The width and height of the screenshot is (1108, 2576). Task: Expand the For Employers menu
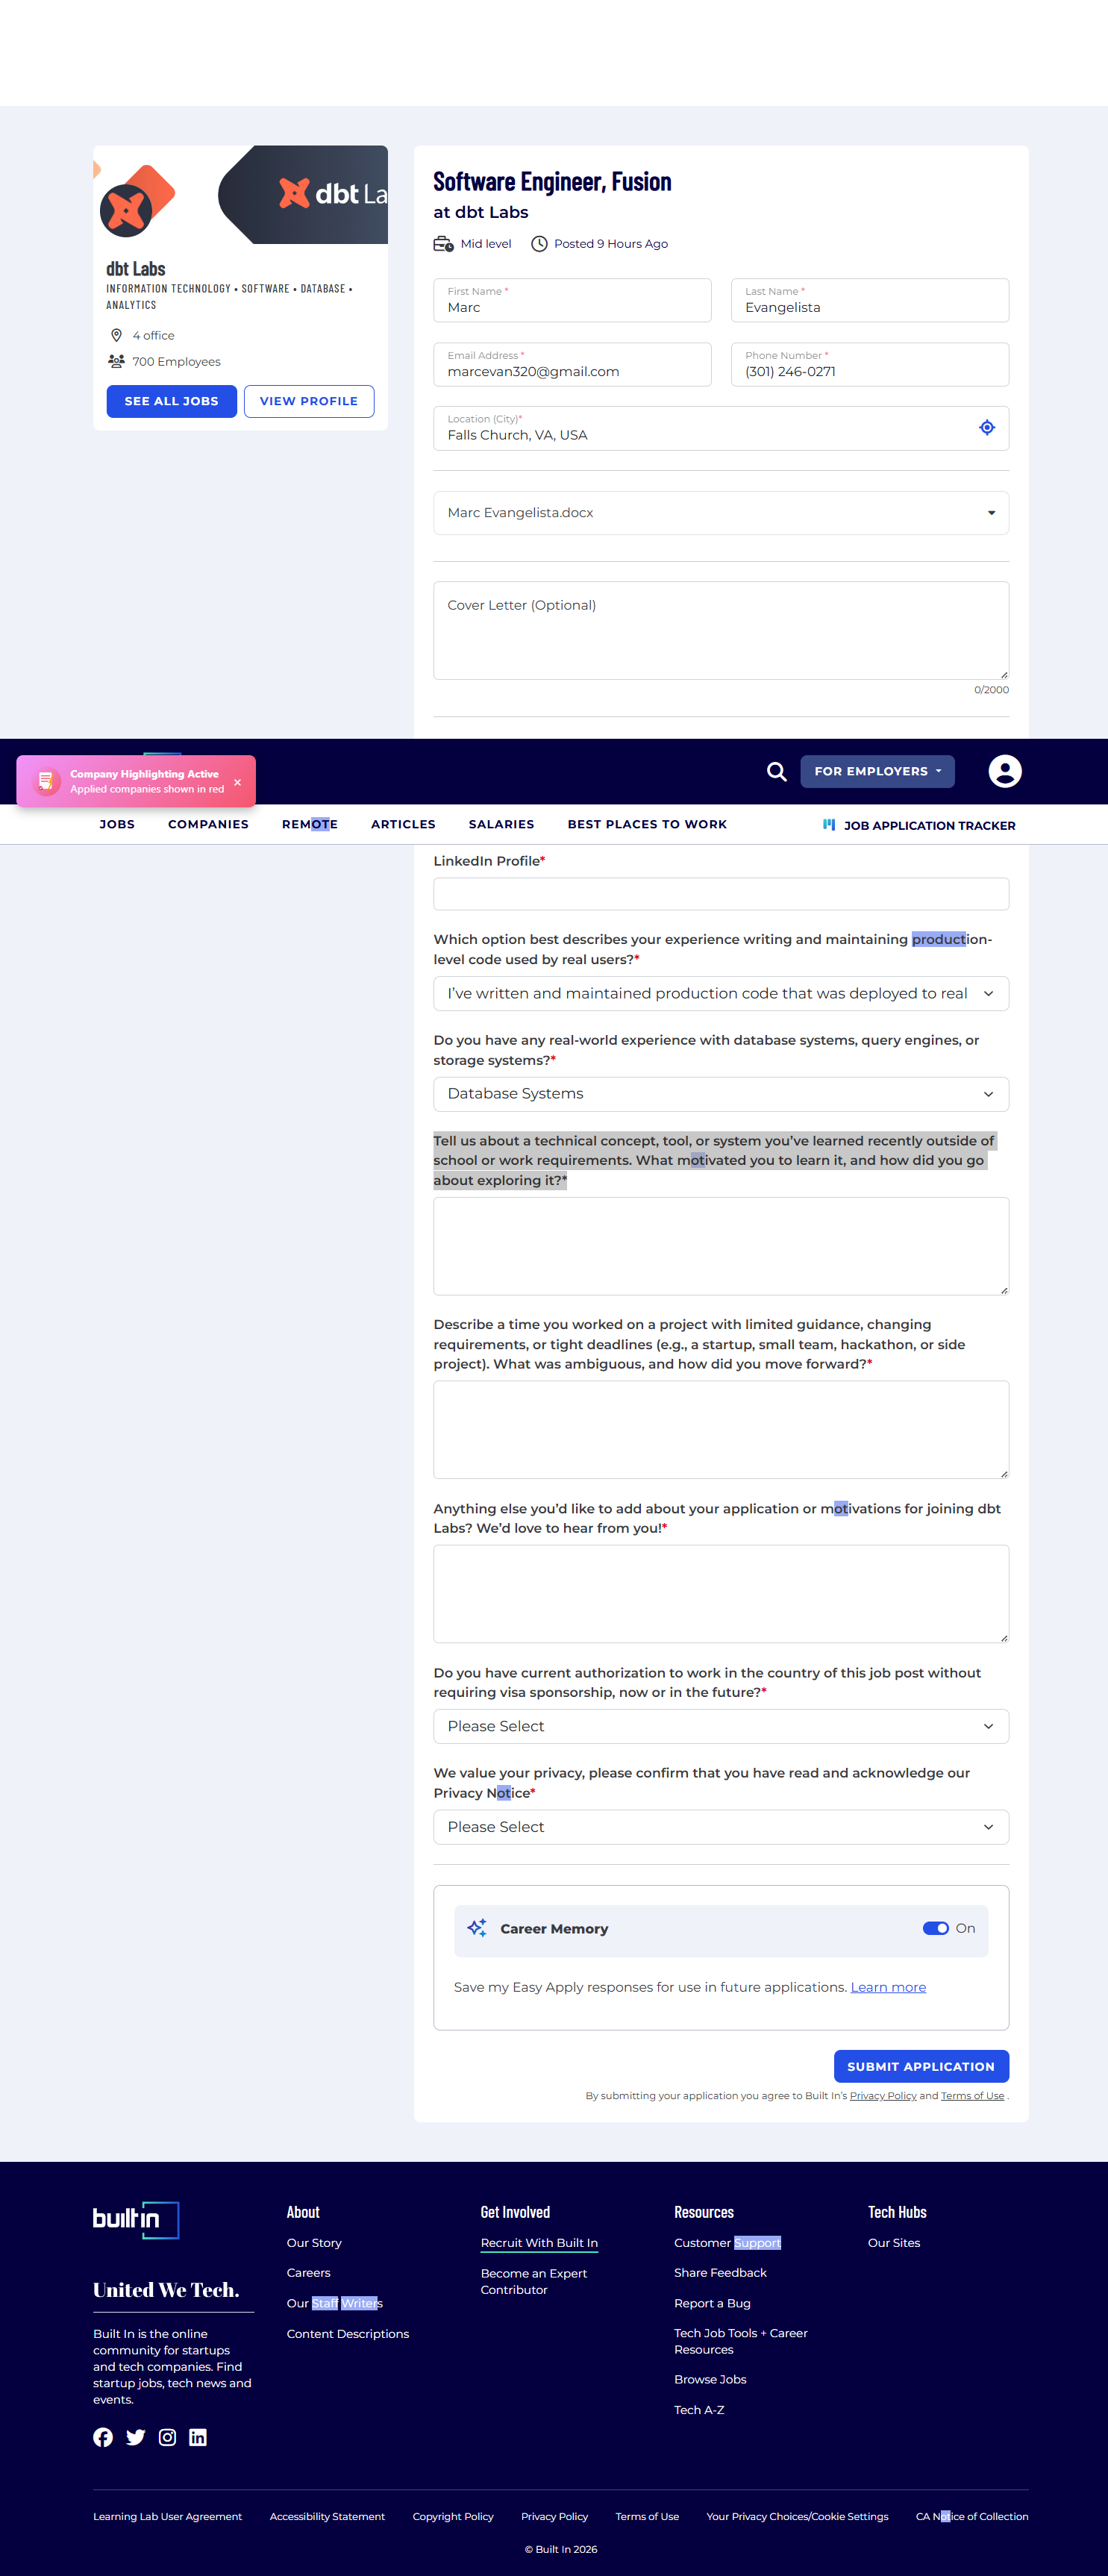(877, 771)
